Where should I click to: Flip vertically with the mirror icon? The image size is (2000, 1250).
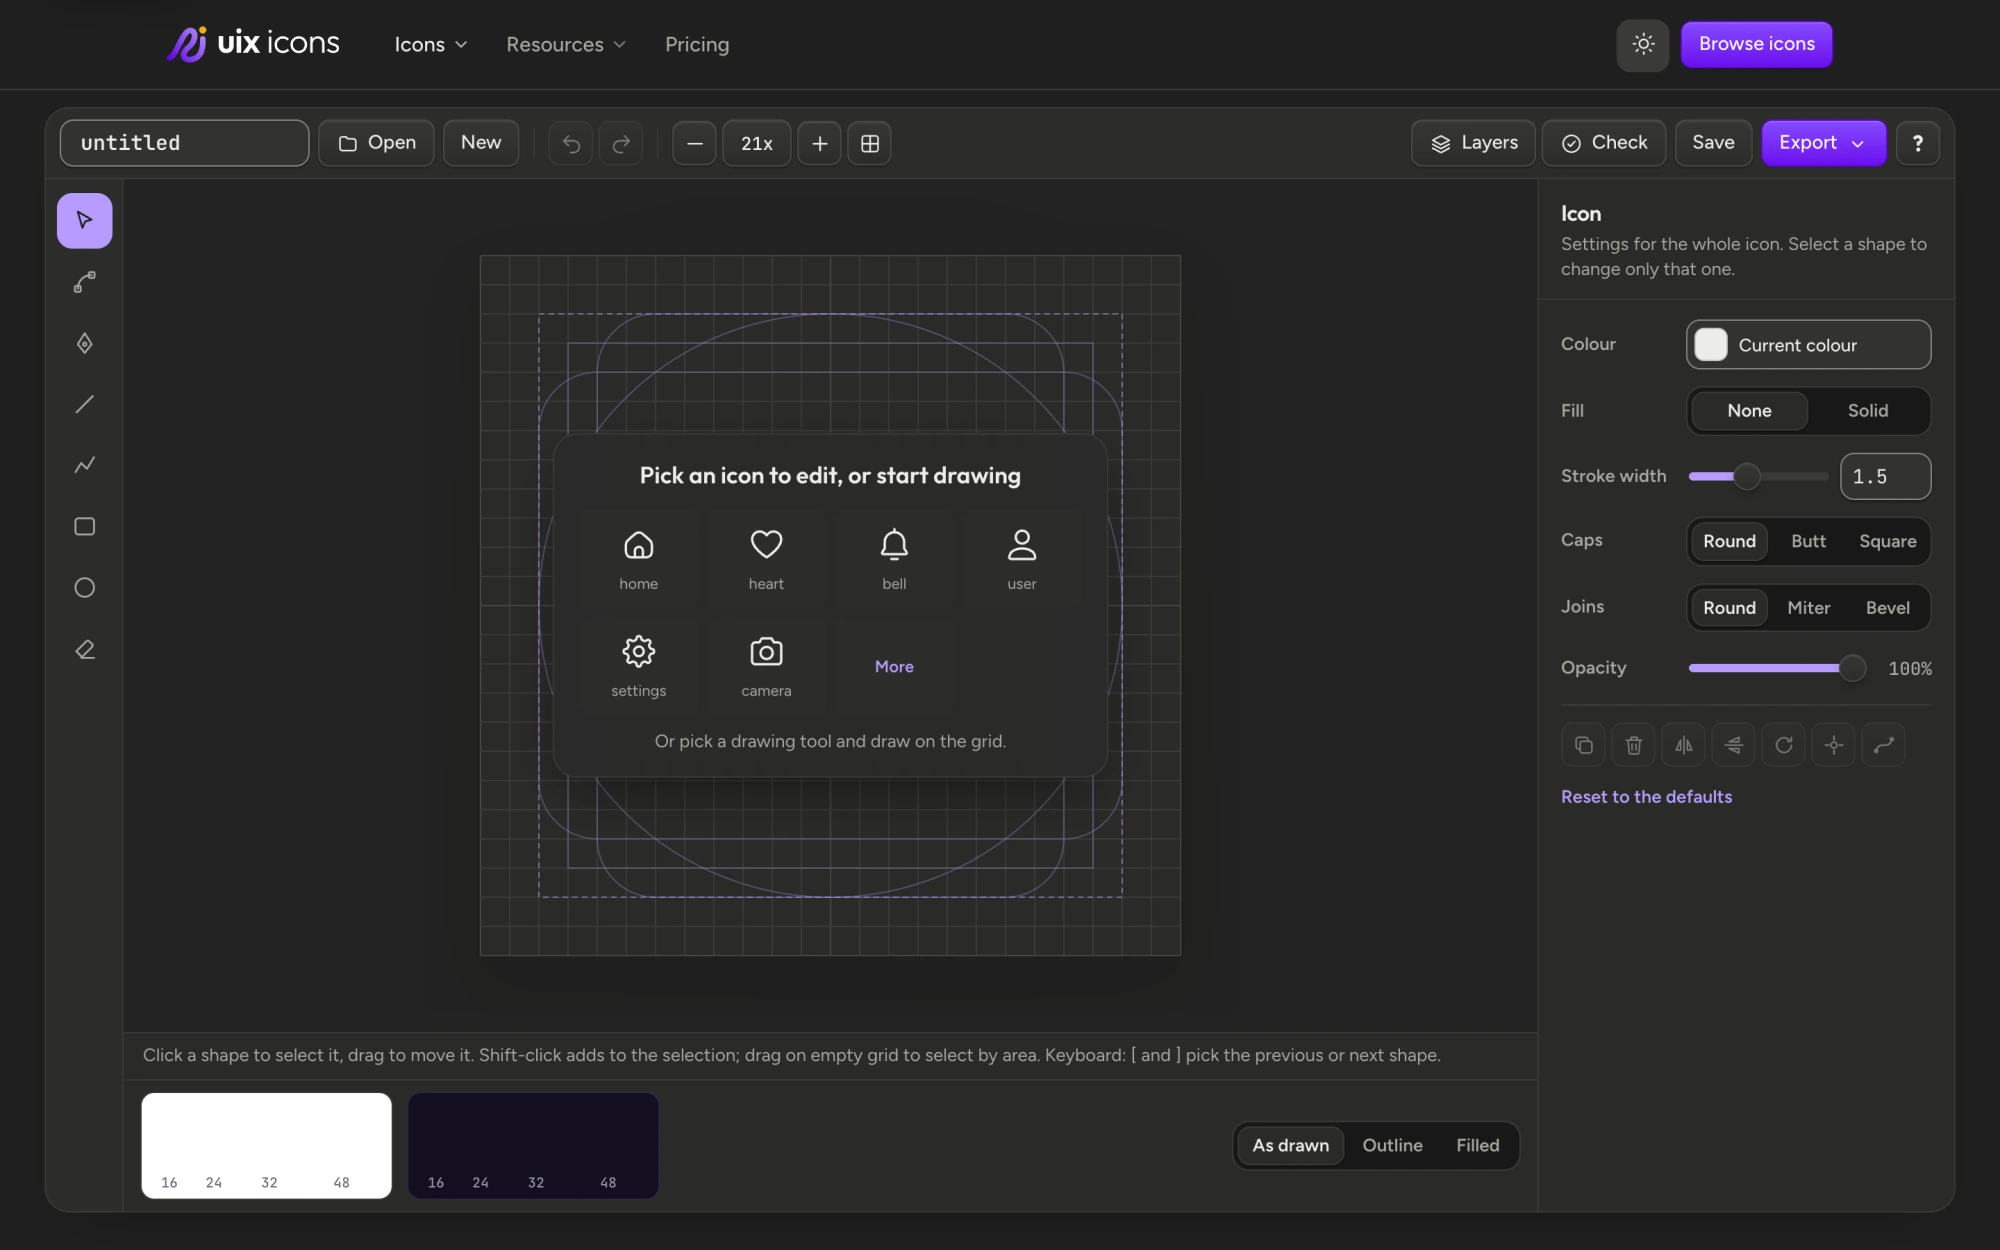coord(1734,745)
